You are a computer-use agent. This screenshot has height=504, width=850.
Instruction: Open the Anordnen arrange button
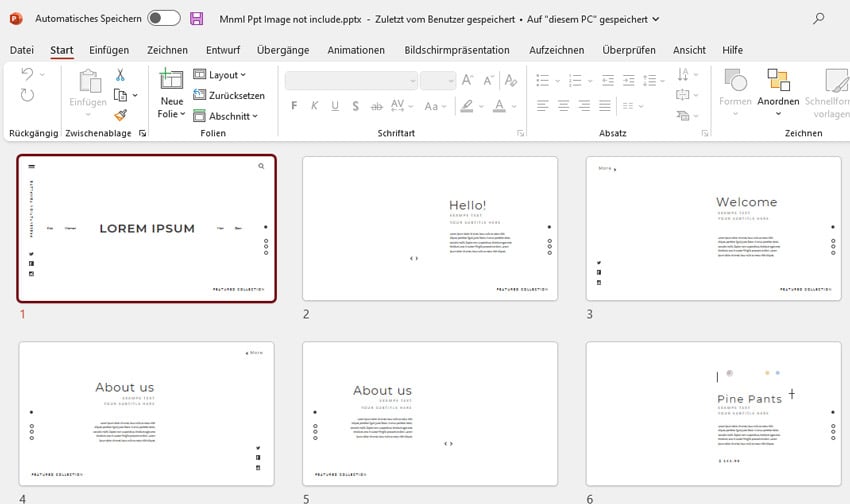778,91
